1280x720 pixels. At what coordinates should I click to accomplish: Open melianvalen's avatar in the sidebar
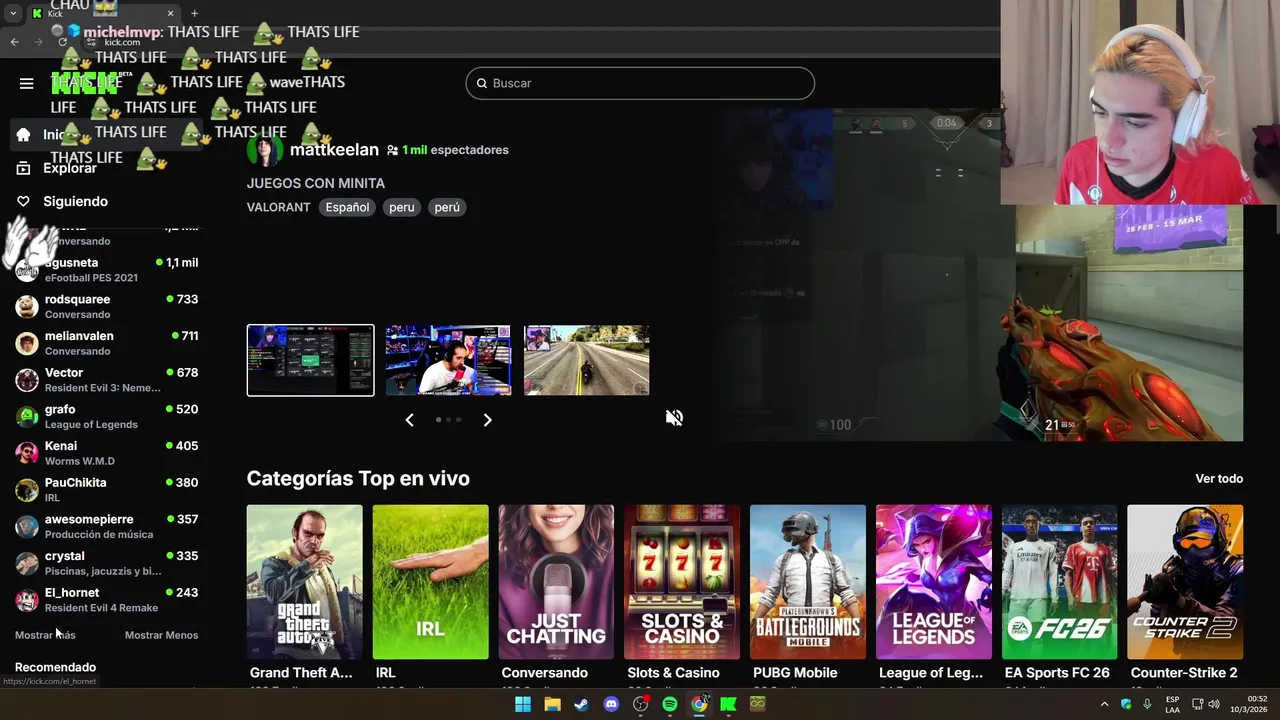click(27, 344)
